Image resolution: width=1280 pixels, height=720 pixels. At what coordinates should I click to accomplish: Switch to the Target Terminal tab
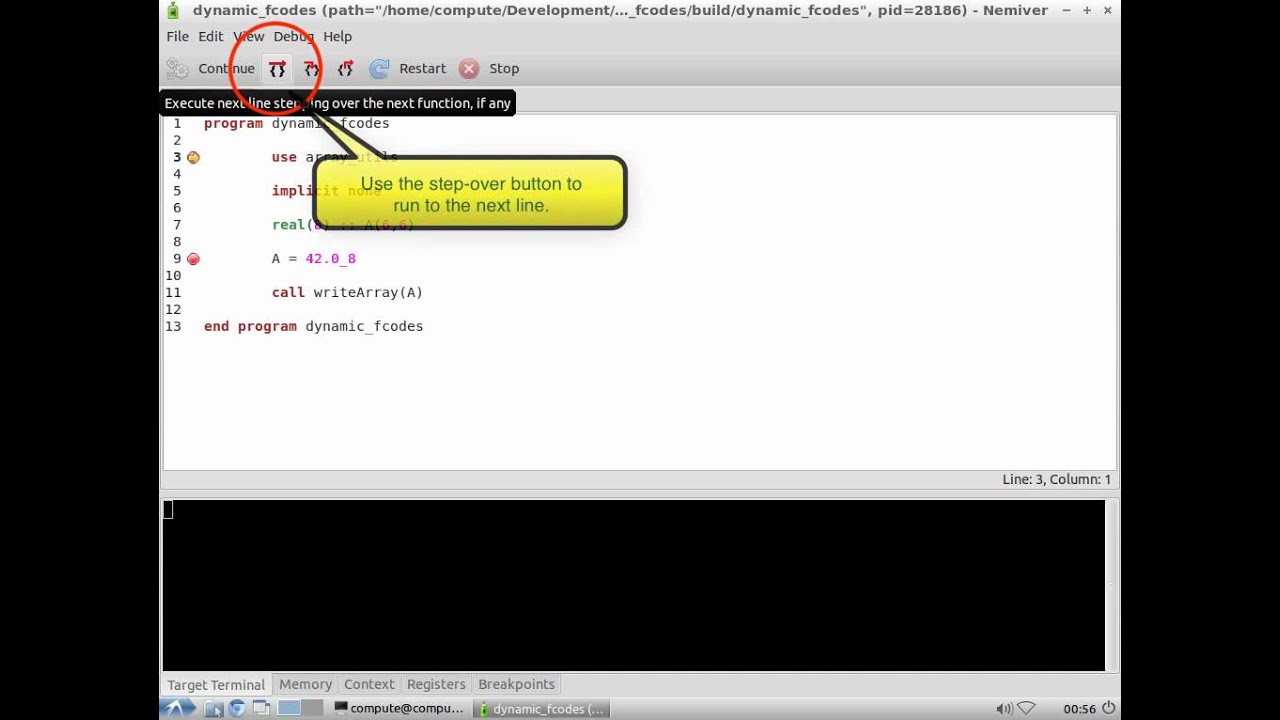[x=216, y=685]
